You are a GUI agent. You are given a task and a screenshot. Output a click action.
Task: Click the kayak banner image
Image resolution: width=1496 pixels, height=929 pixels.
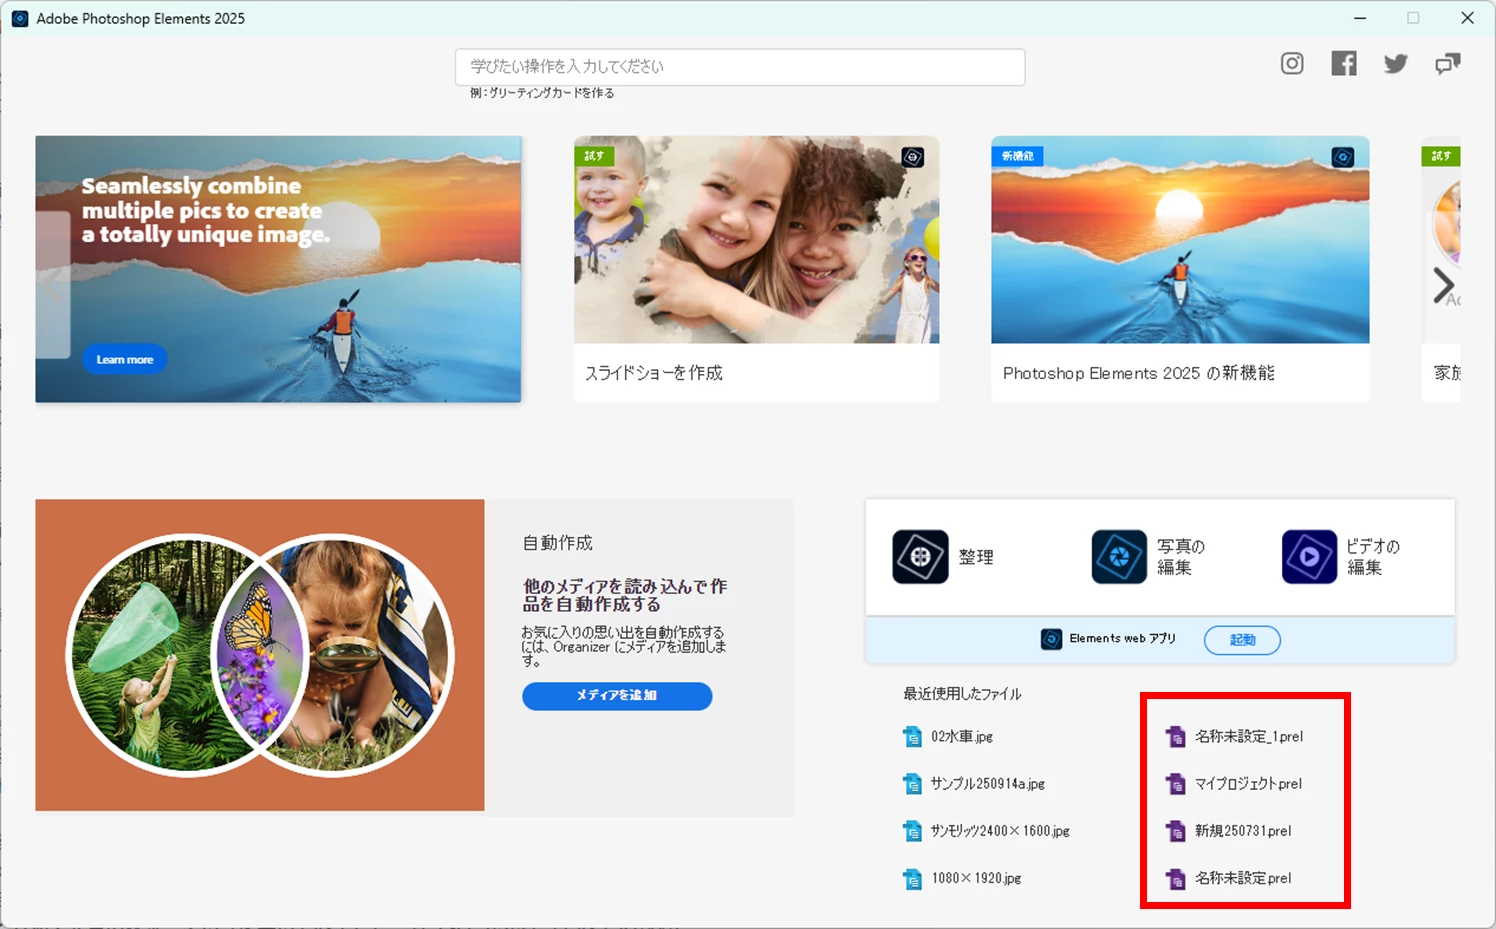278,269
